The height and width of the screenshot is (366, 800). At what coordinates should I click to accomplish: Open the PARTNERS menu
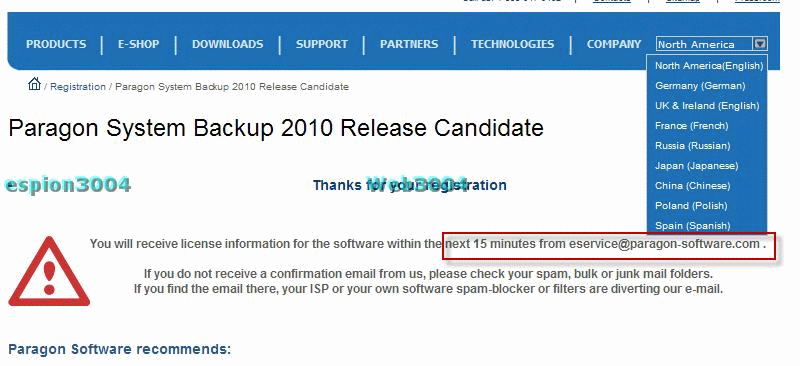click(x=409, y=44)
